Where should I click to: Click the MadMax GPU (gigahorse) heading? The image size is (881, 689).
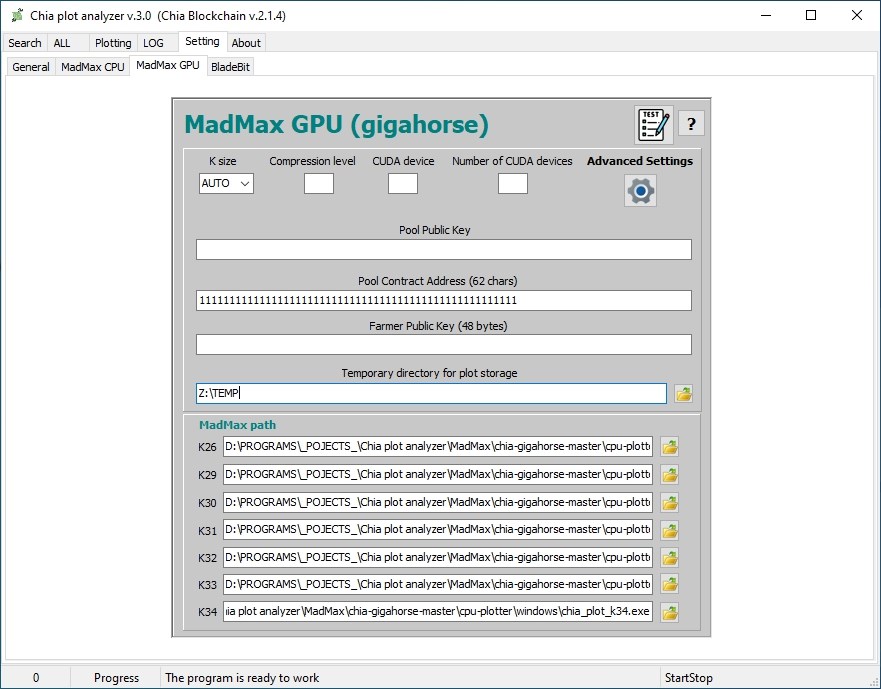(x=337, y=124)
